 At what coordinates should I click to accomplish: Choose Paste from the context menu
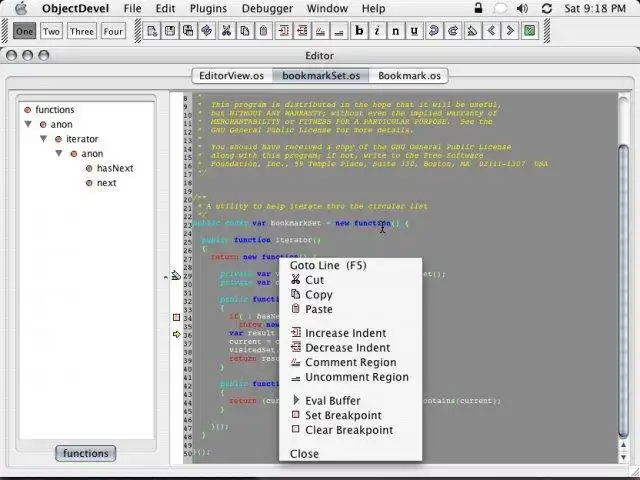click(350, 309)
